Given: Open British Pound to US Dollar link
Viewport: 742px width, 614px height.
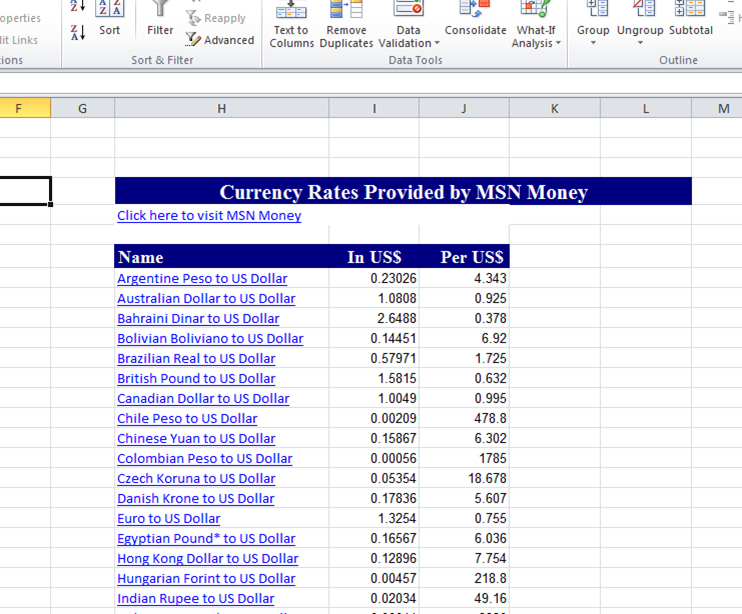Looking at the screenshot, I should point(196,378).
